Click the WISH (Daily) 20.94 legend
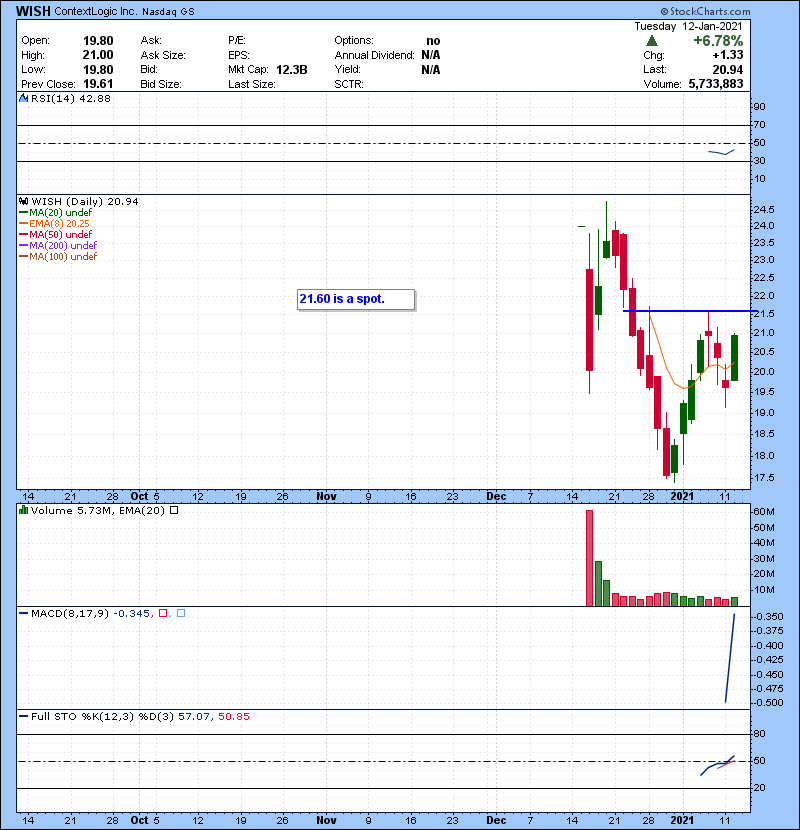This screenshot has height=830, width=800. coord(85,201)
